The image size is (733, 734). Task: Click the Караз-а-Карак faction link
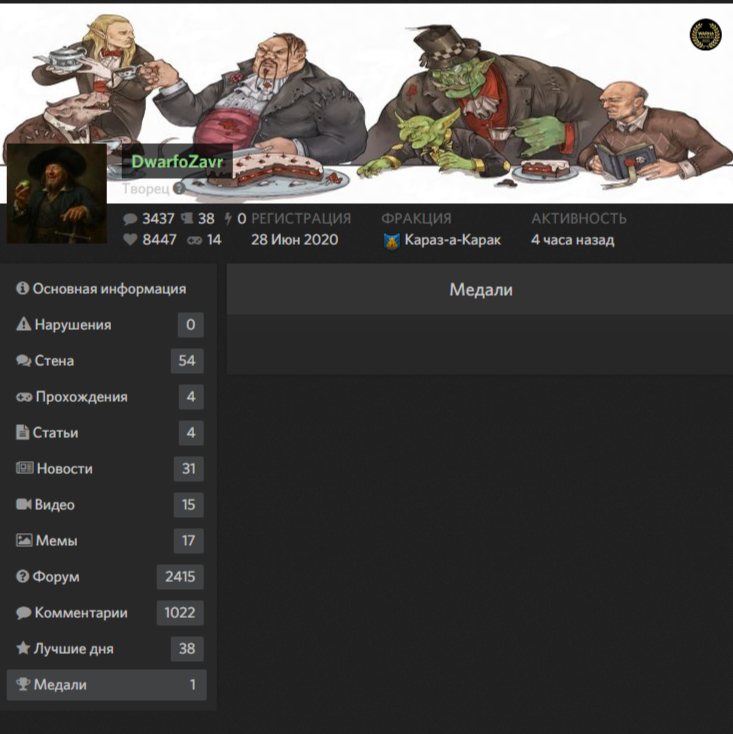(x=452, y=240)
